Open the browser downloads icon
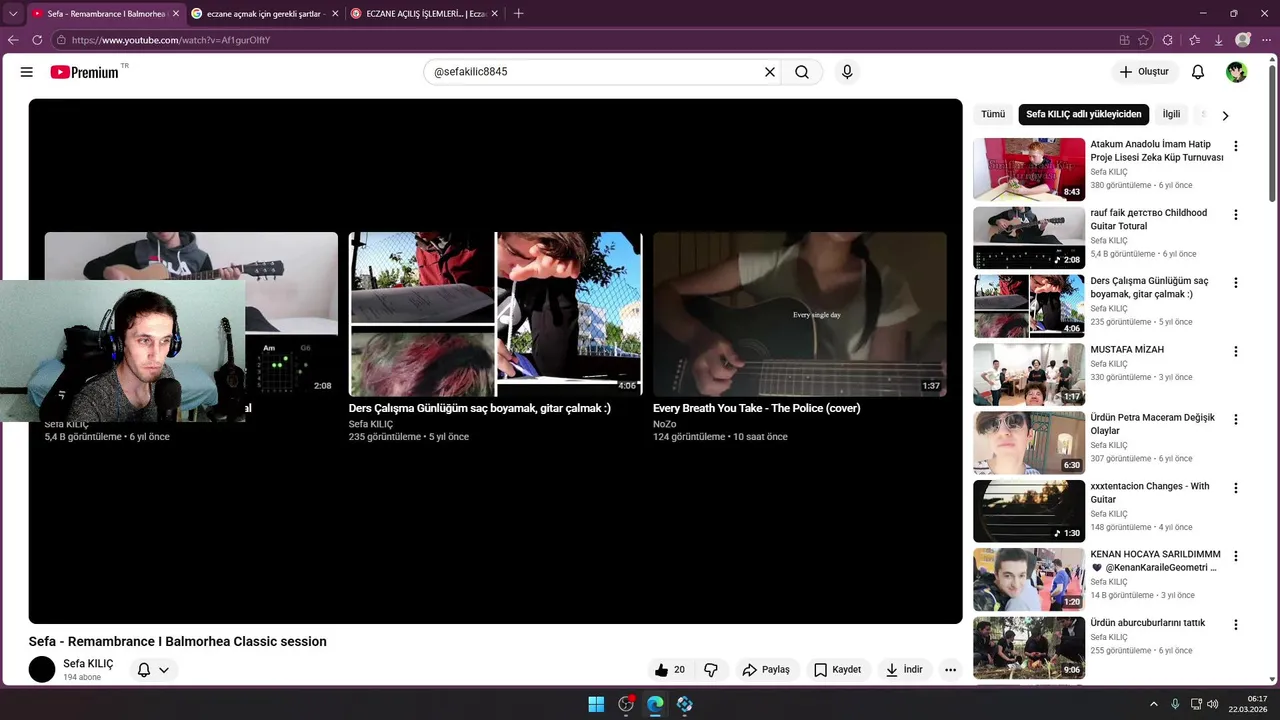1280x720 pixels. pos(1218,40)
